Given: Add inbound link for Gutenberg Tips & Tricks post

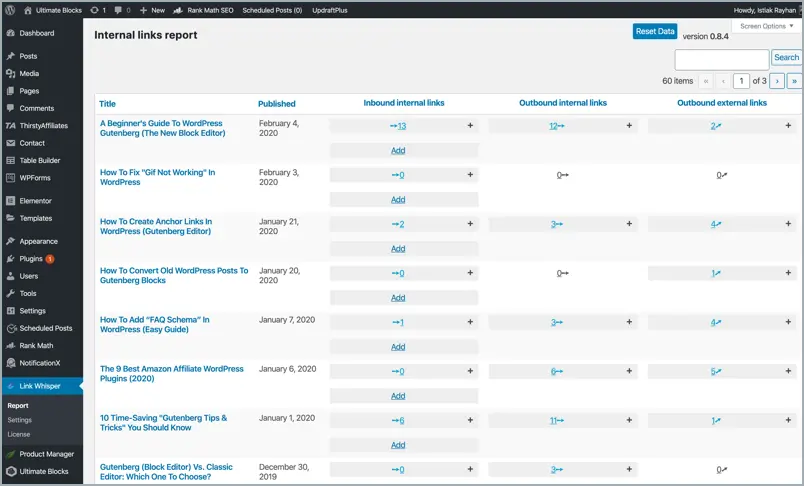Looking at the screenshot, I should (x=398, y=445).
